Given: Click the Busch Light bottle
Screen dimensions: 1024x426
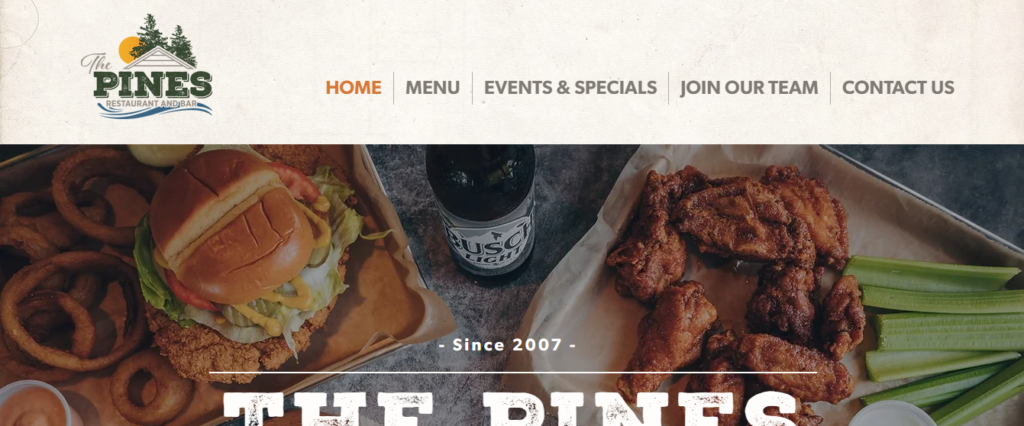Looking at the screenshot, I should (481, 213).
